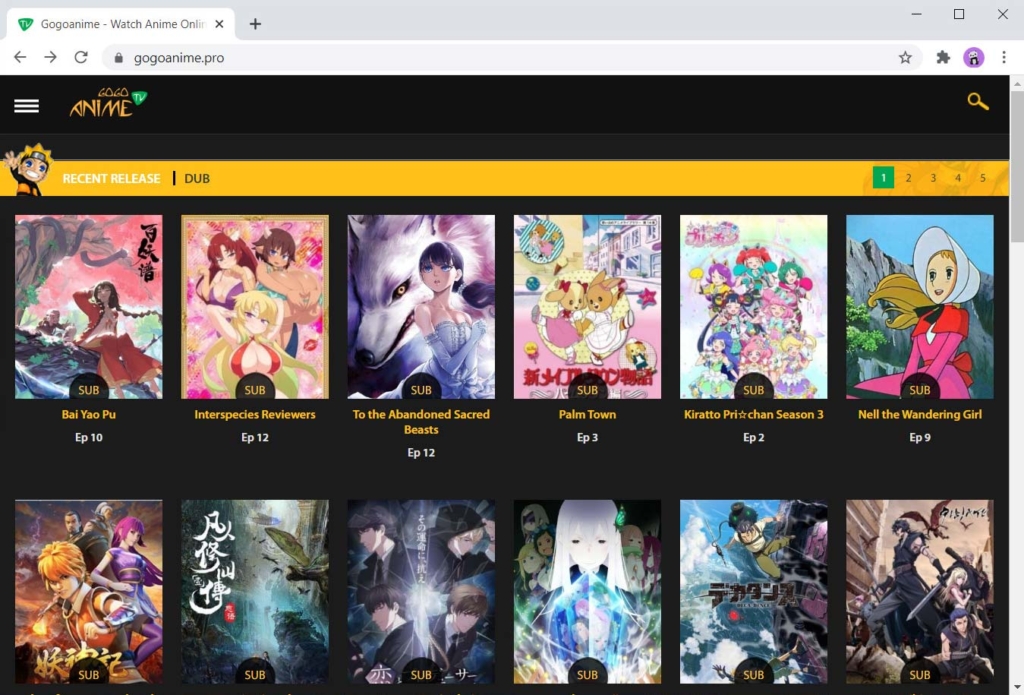Switch to the RECENT RELEASE tab
Screen dimensions: 1024x695
[111, 178]
